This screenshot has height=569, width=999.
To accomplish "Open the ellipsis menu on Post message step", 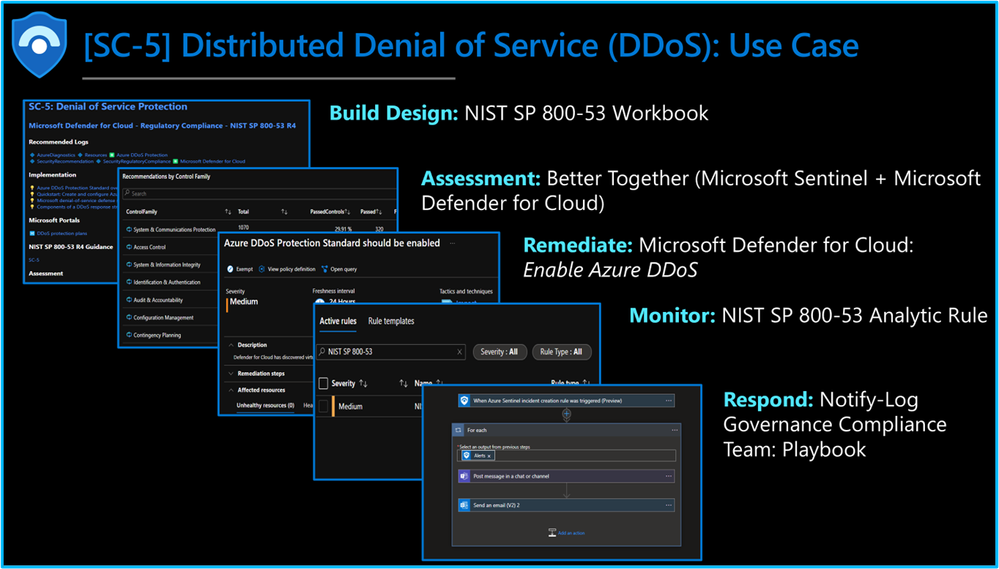I will point(668,476).
